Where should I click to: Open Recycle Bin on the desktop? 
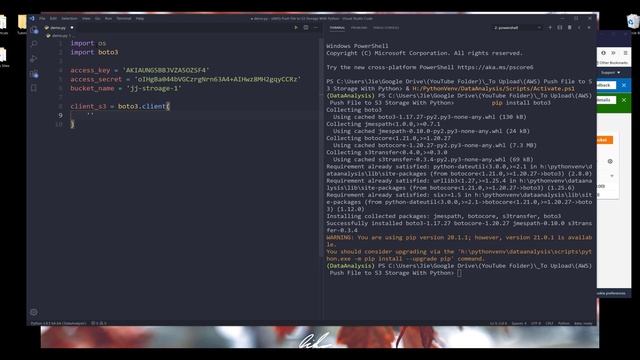[x=633, y=21]
